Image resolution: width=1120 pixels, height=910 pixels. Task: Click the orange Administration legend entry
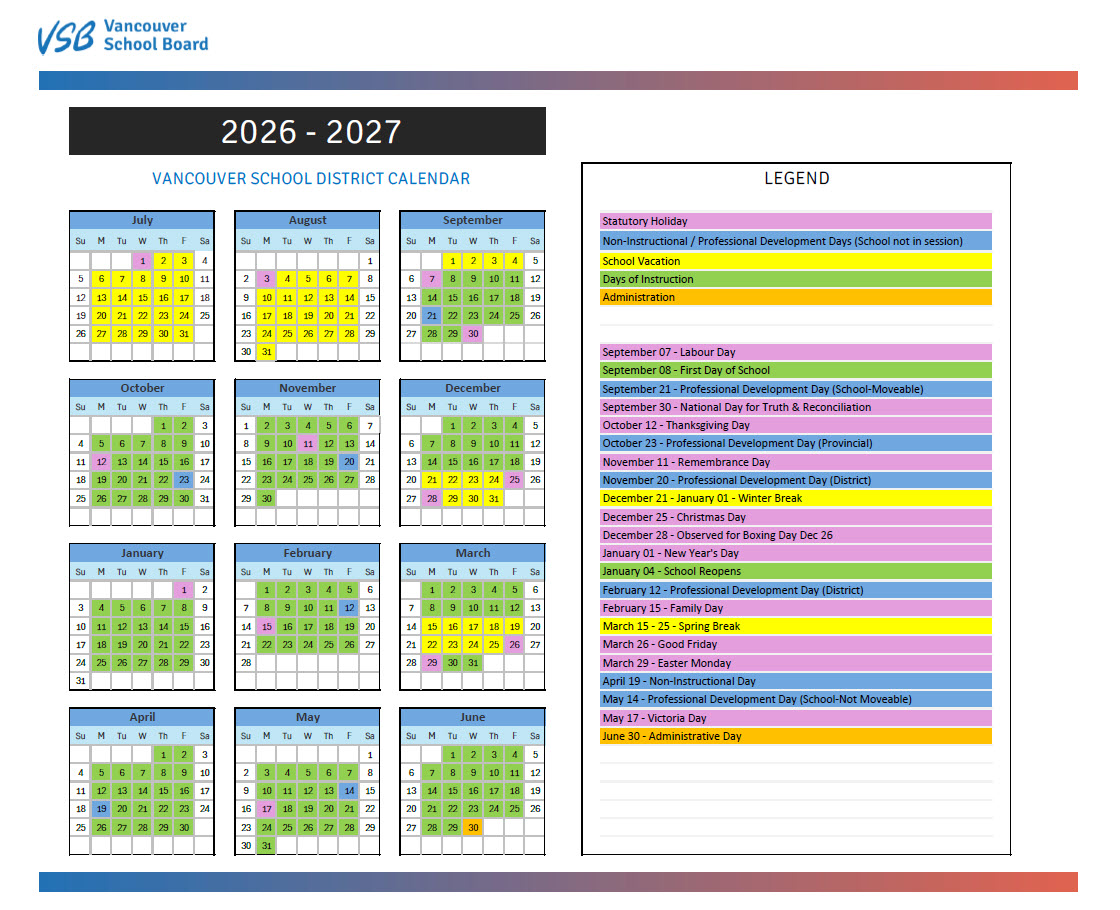coord(795,297)
